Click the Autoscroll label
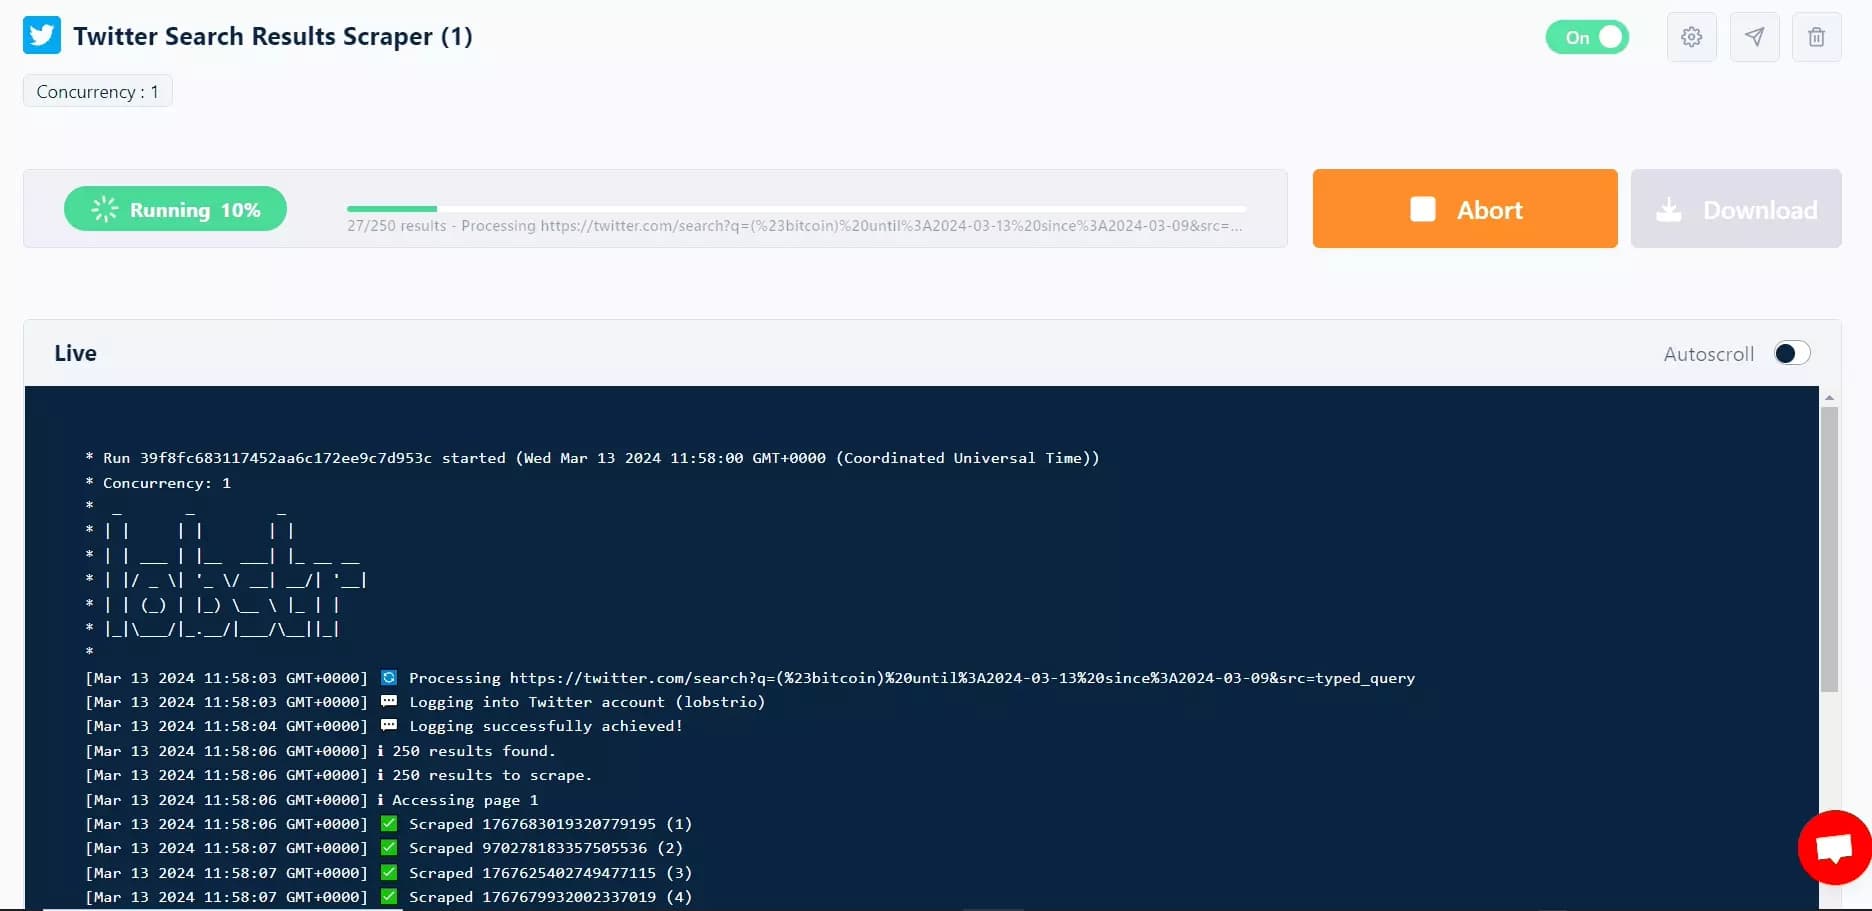1872x911 pixels. tap(1708, 354)
